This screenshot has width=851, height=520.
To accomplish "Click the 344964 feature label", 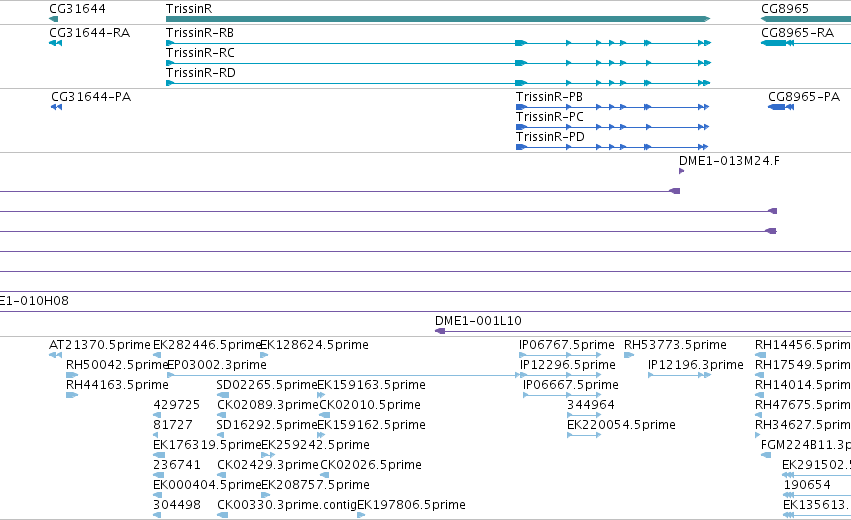I will click(x=591, y=405).
